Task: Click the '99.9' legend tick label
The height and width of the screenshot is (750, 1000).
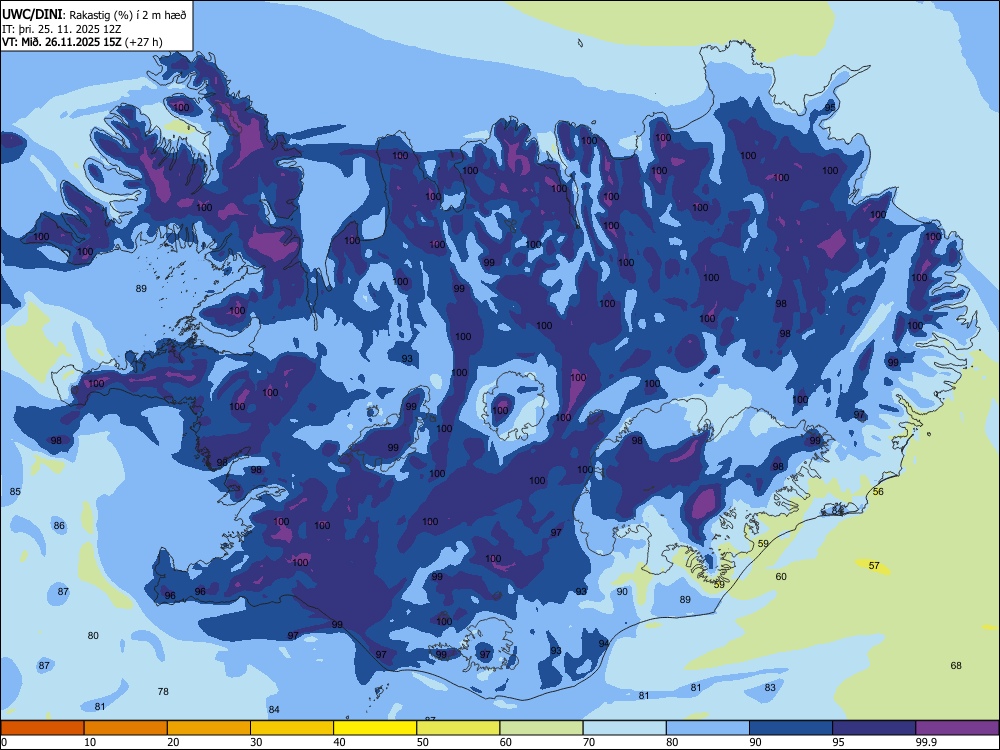Action: (926, 742)
